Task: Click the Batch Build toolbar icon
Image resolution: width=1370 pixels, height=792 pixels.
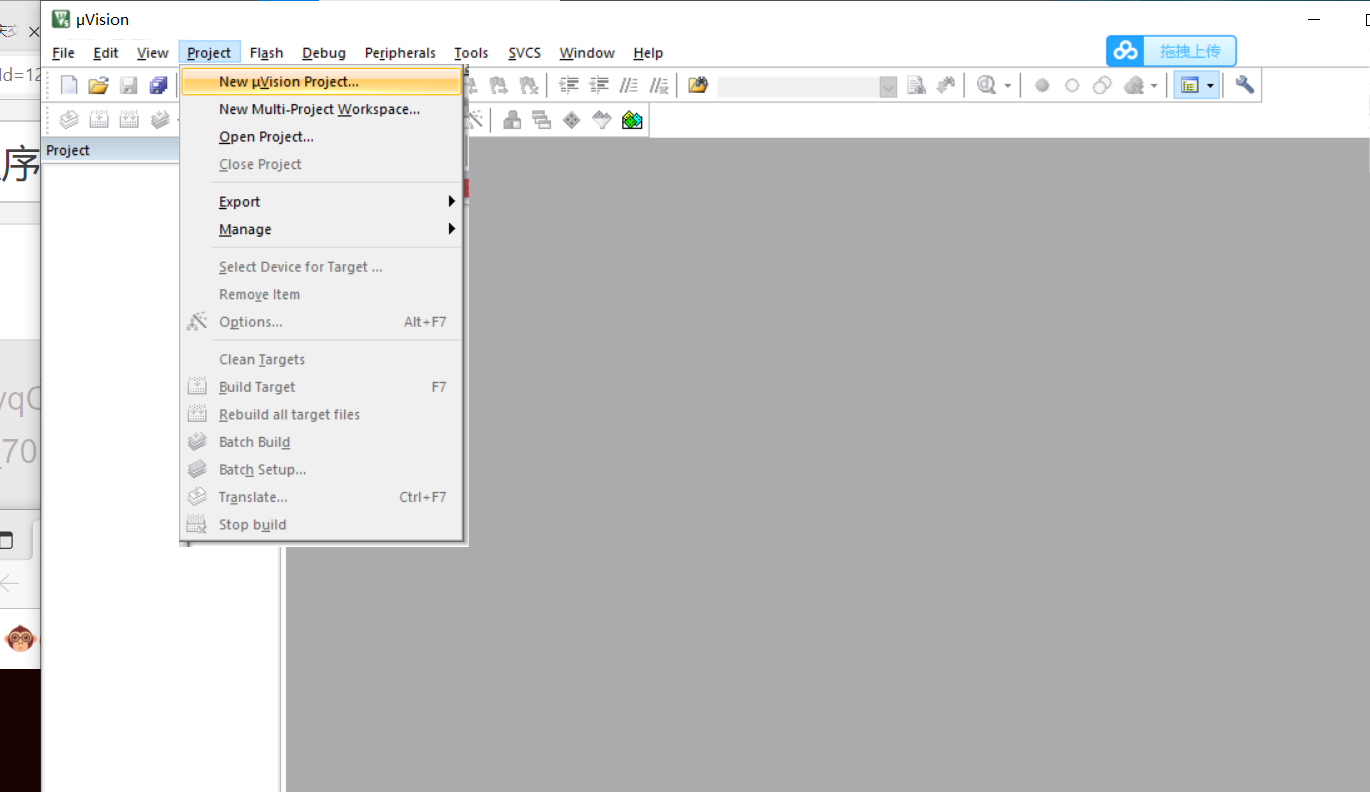Action: 160,120
